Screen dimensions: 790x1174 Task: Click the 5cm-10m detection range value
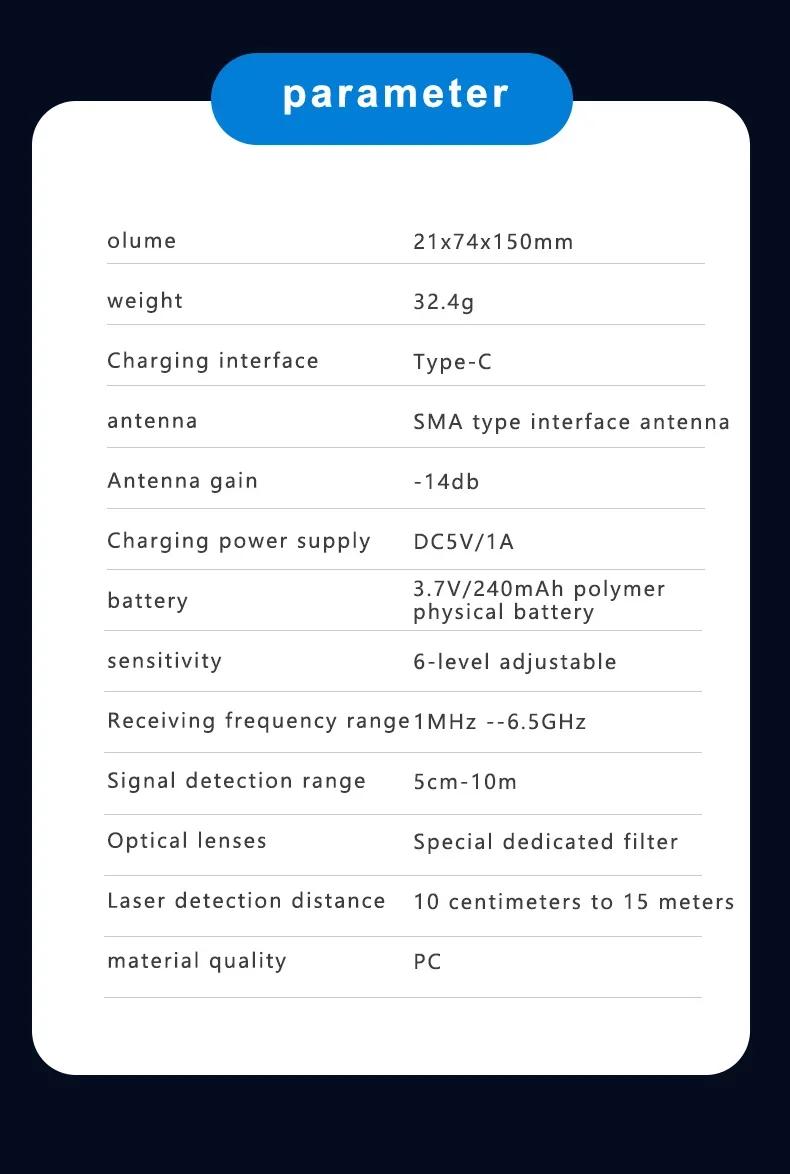tap(465, 782)
